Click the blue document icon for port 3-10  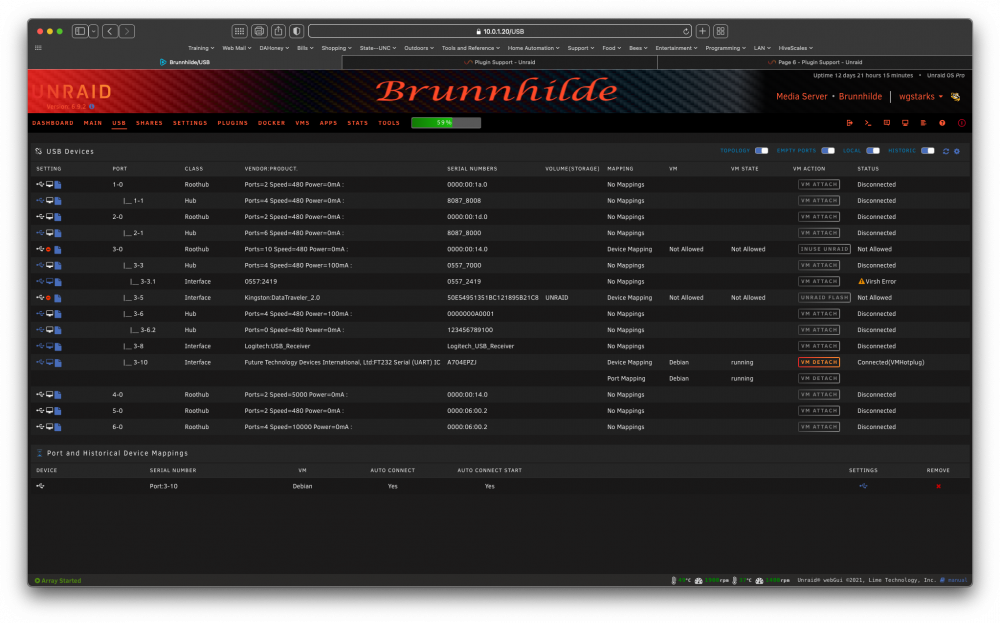pos(58,363)
